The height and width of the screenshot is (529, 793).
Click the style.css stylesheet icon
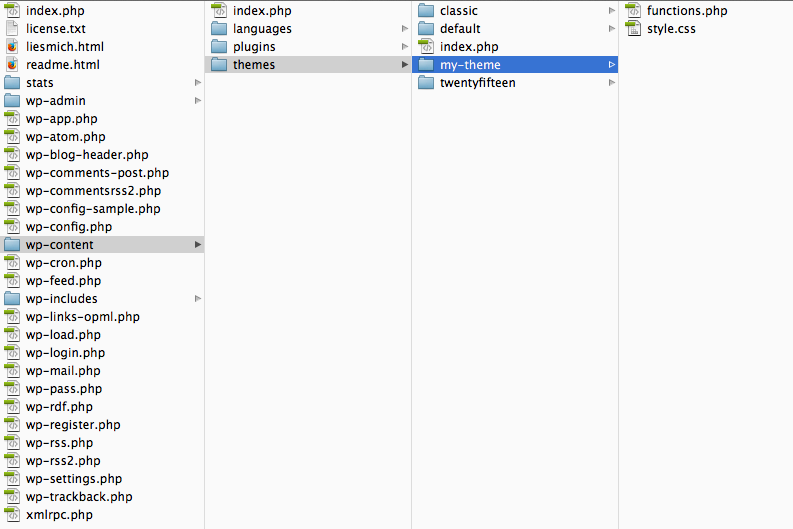(633, 28)
